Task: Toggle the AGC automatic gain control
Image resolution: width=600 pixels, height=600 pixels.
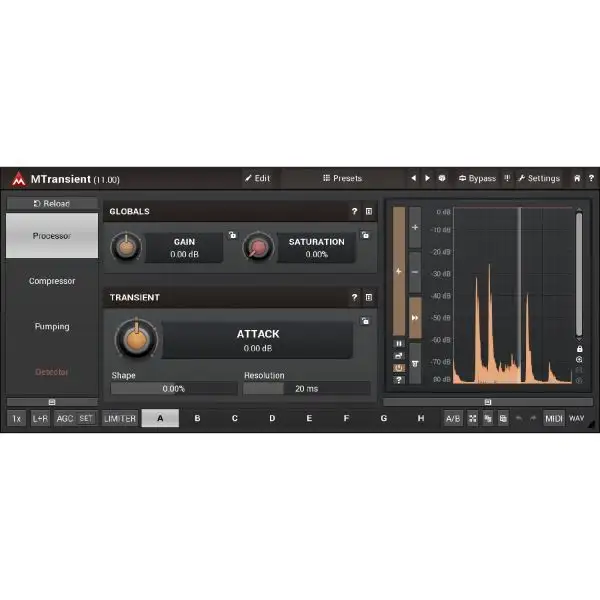Action: 64,419
